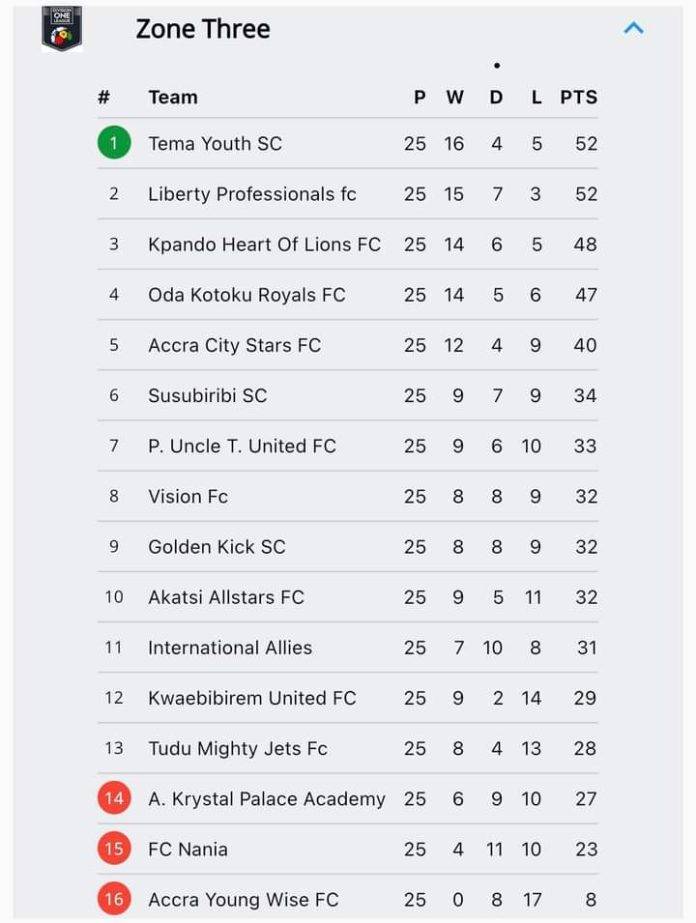Click the red rank 15 badge
696x923 pixels.
tap(114, 849)
